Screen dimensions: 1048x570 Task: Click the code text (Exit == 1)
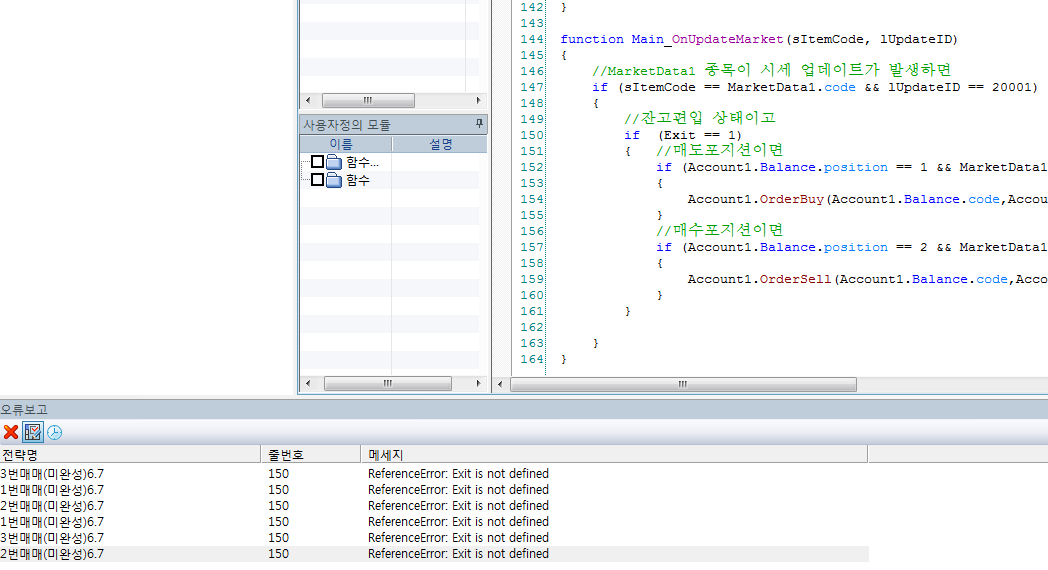(700, 136)
